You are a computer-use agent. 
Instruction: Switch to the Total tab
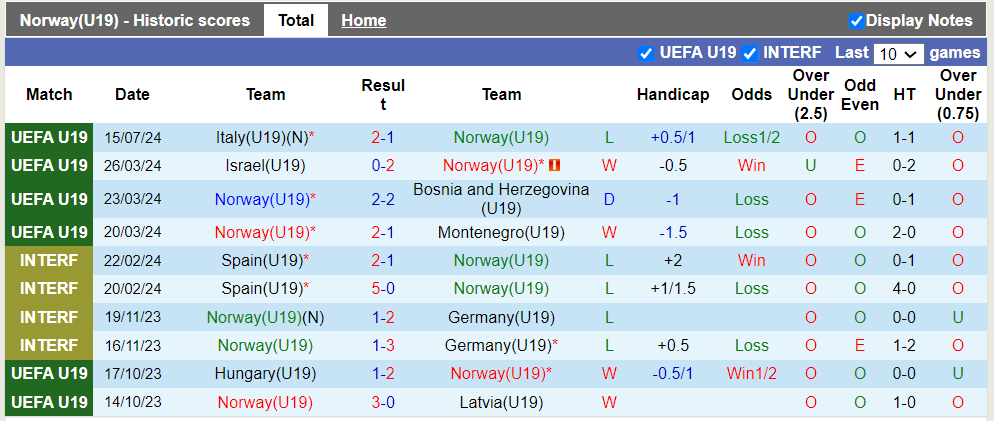click(296, 20)
